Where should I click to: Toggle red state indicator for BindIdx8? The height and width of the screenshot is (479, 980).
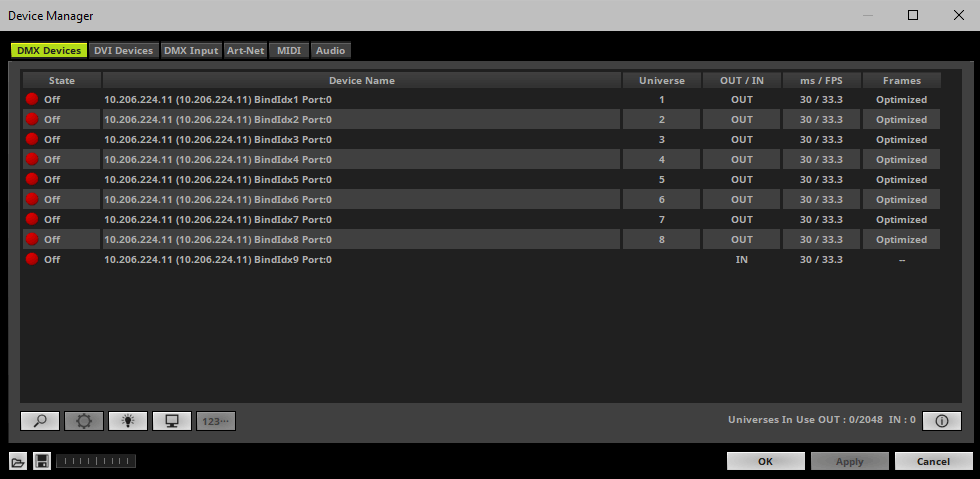32,239
